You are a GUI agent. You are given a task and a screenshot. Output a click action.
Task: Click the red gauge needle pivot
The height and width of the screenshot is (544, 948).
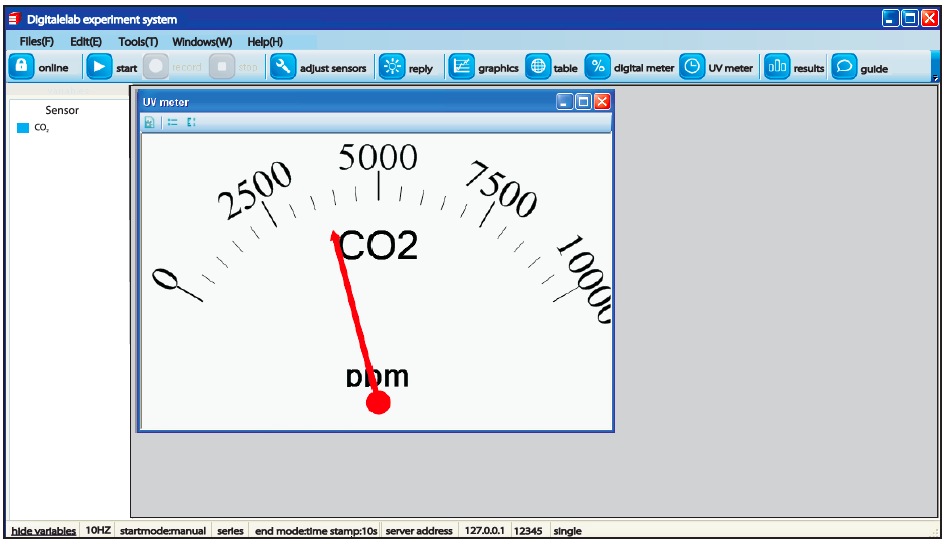[378, 402]
